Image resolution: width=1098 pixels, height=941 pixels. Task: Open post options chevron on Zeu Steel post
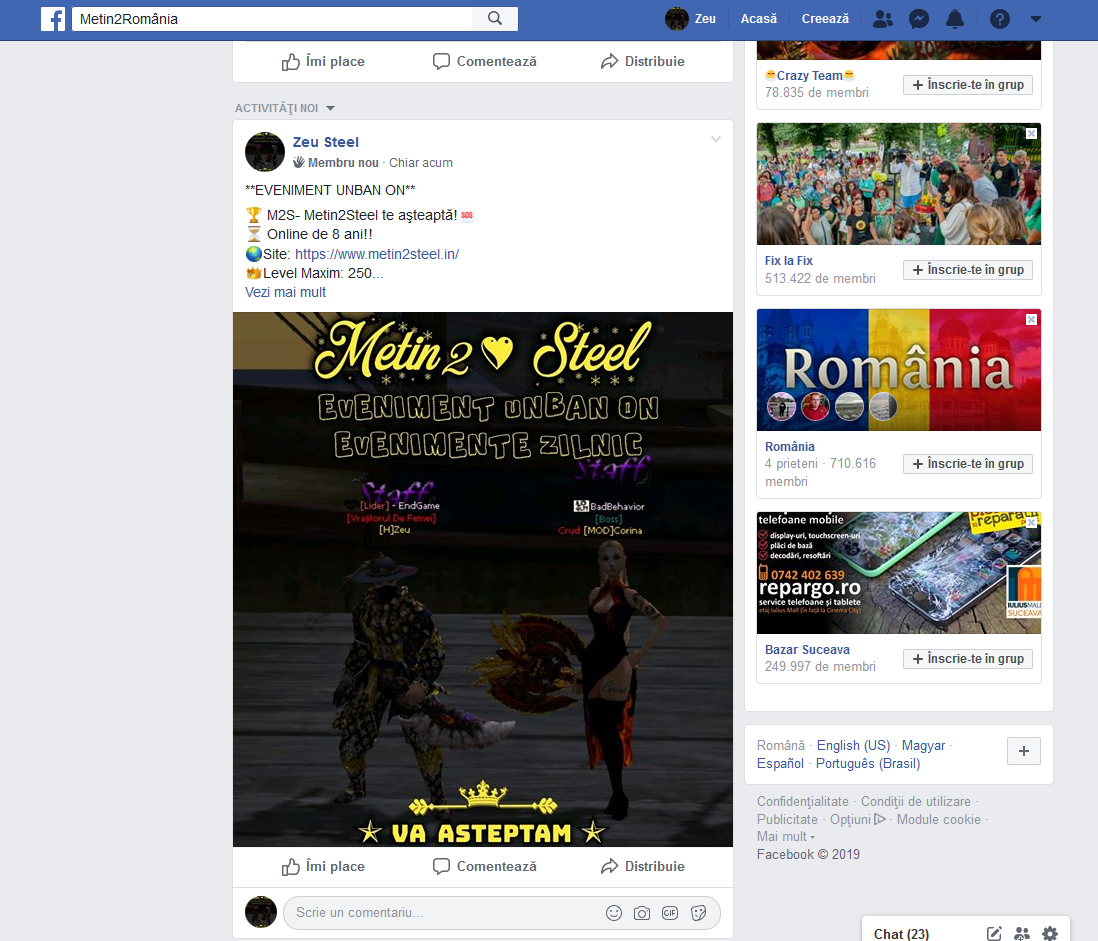(x=716, y=139)
